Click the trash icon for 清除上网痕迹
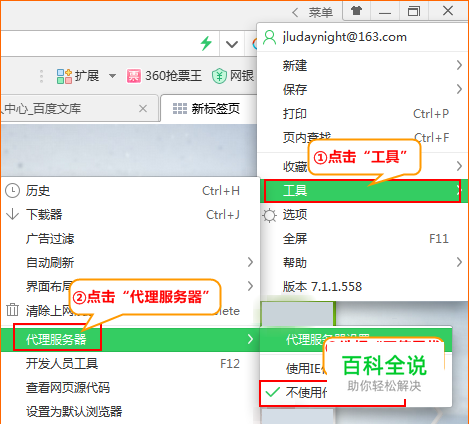Image resolution: width=469 pixels, height=424 pixels. click(x=12, y=310)
